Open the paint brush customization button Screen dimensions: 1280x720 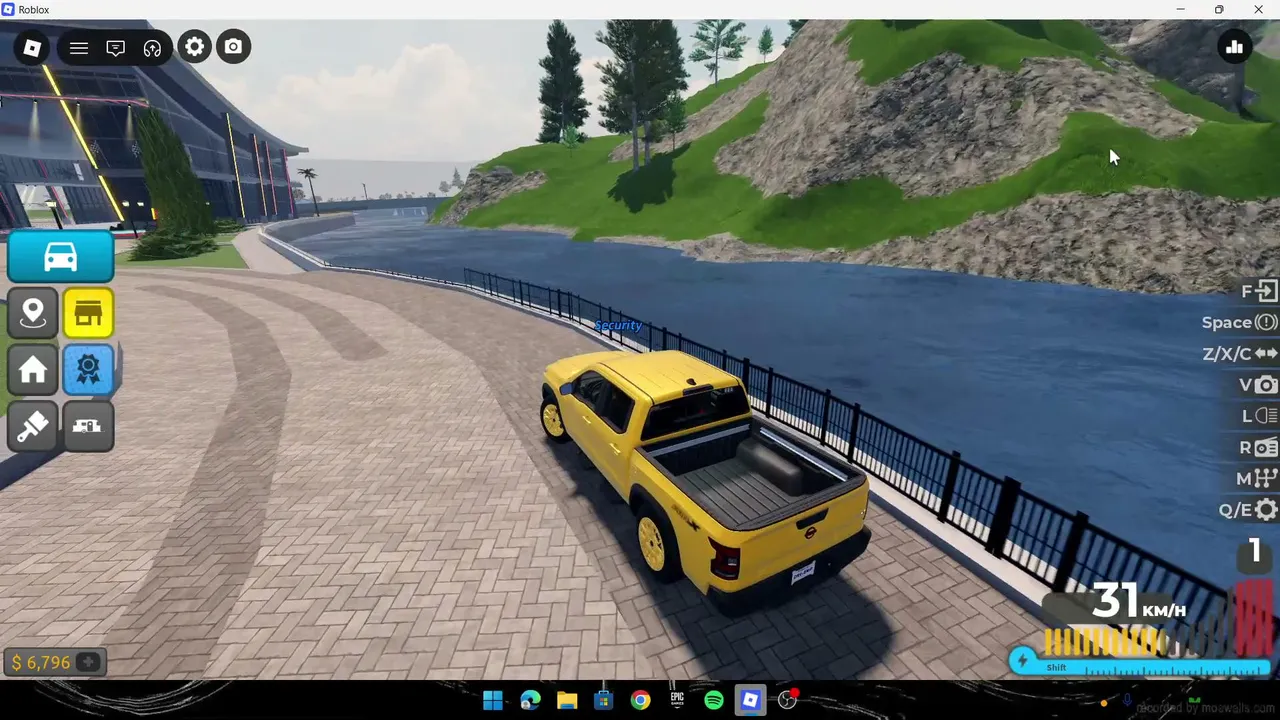tap(32, 427)
